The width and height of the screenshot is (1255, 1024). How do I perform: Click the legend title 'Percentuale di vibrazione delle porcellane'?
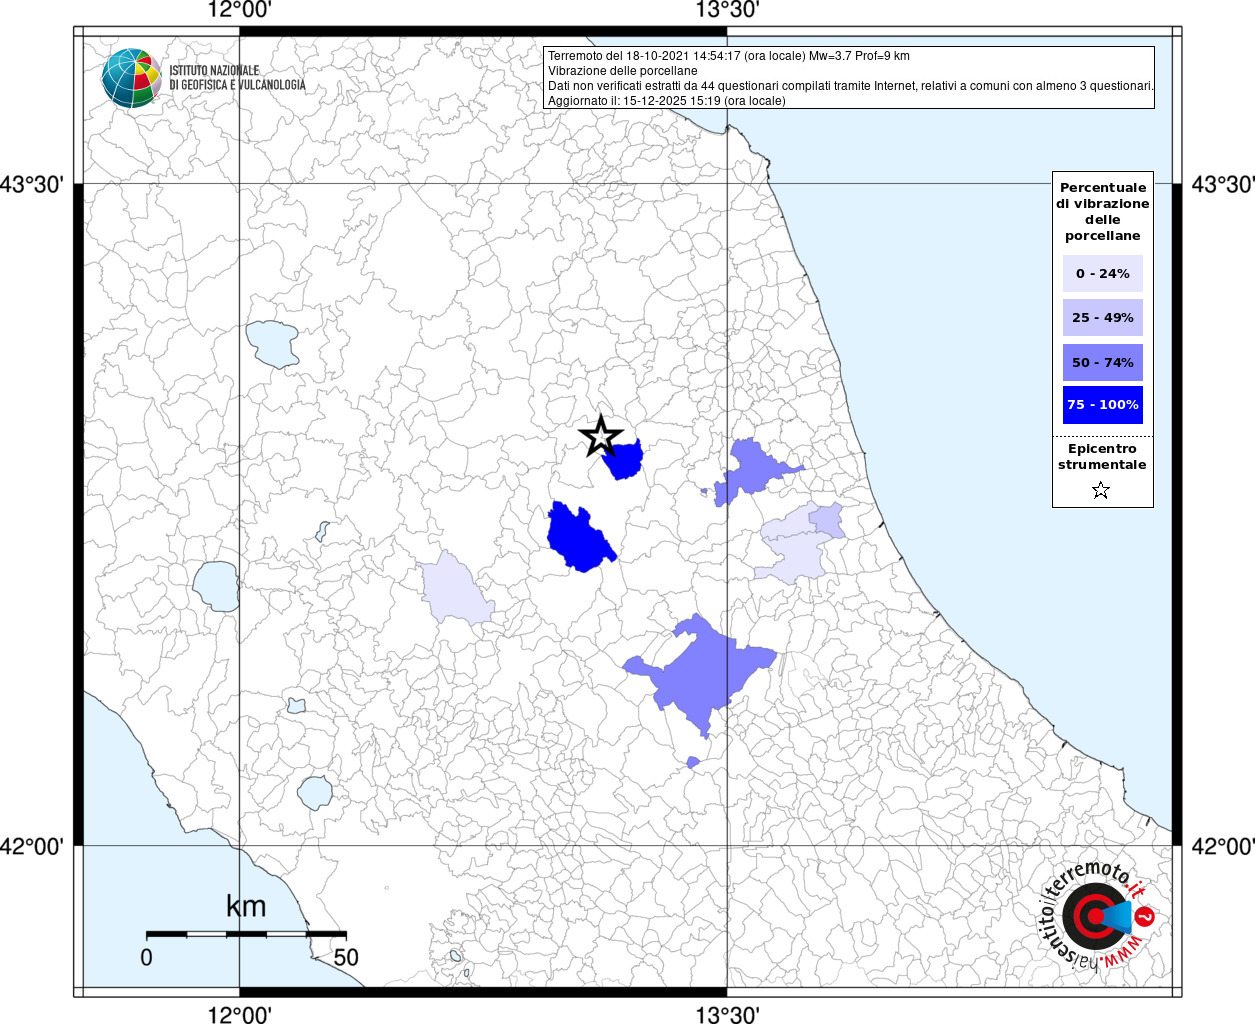point(1103,212)
